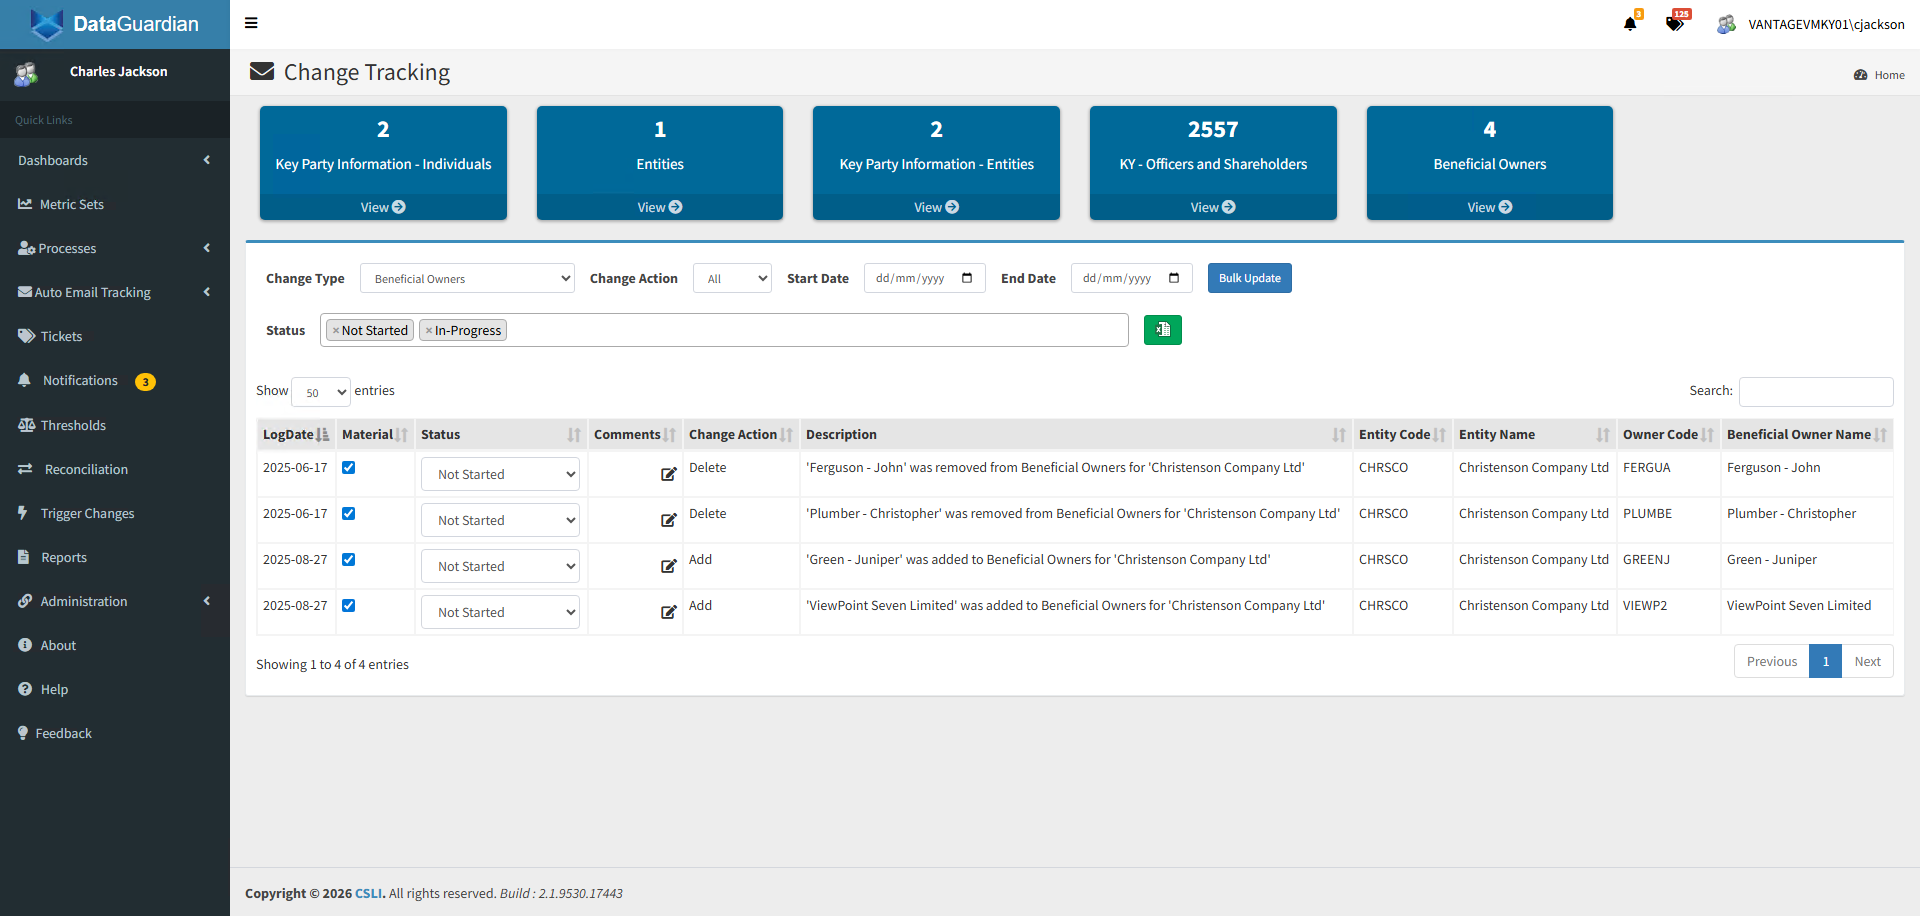Screen dimensions: 1920x916
Task: Click the tickets tag icon with 125 badge
Action: coord(1674,24)
